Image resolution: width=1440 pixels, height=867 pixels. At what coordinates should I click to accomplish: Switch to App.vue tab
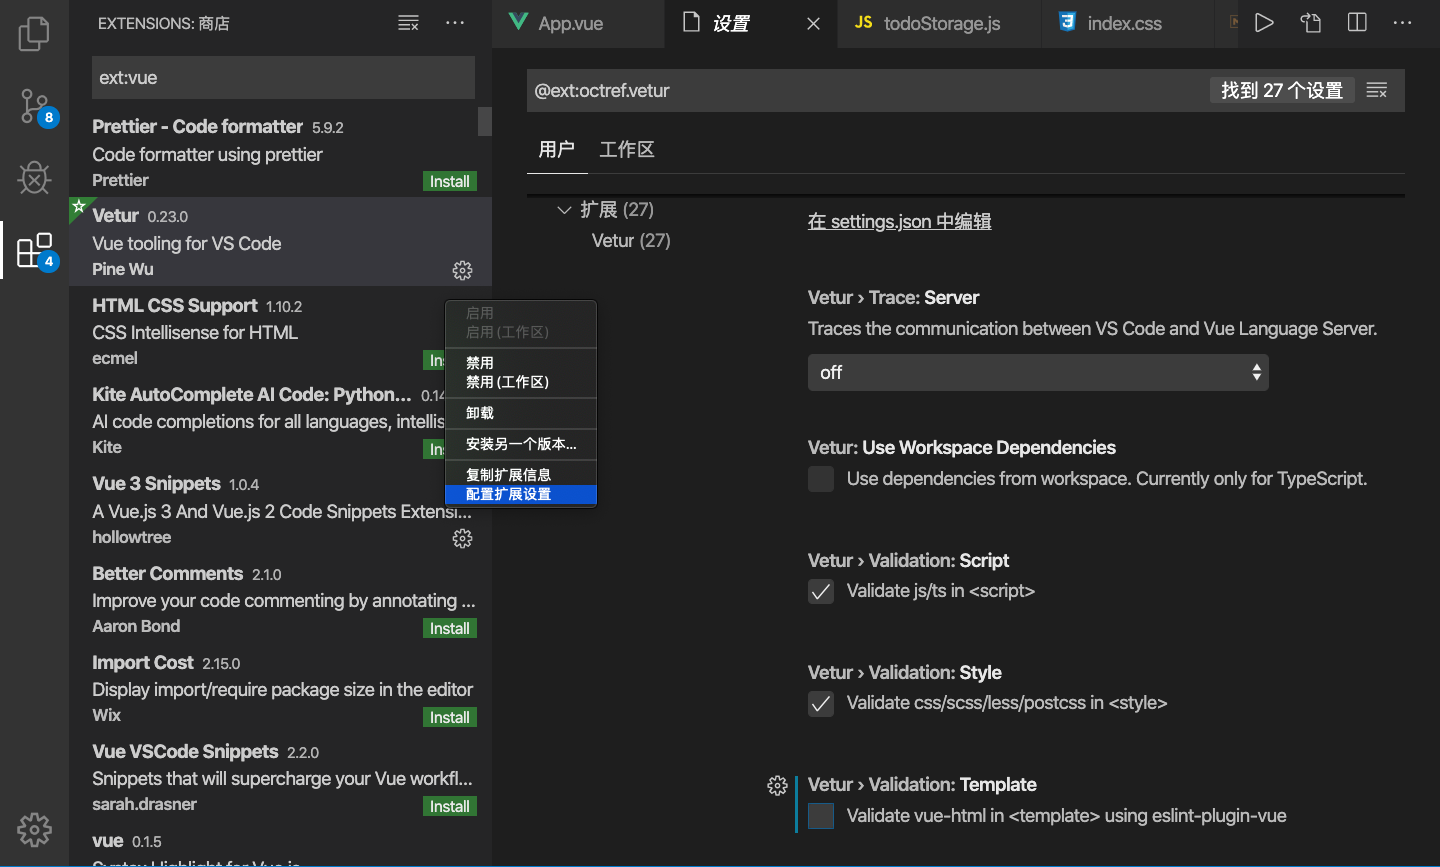pos(571,24)
